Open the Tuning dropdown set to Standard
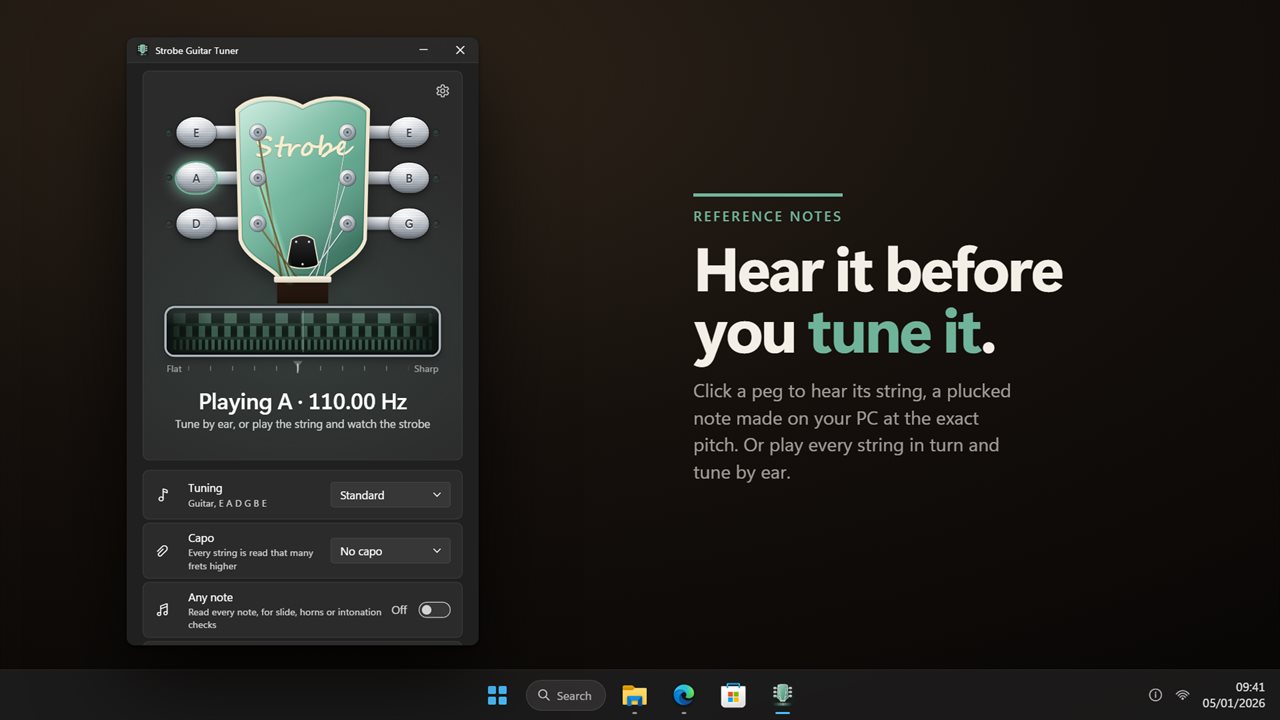This screenshot has height=720, width=1280. (x=390, y=495)
